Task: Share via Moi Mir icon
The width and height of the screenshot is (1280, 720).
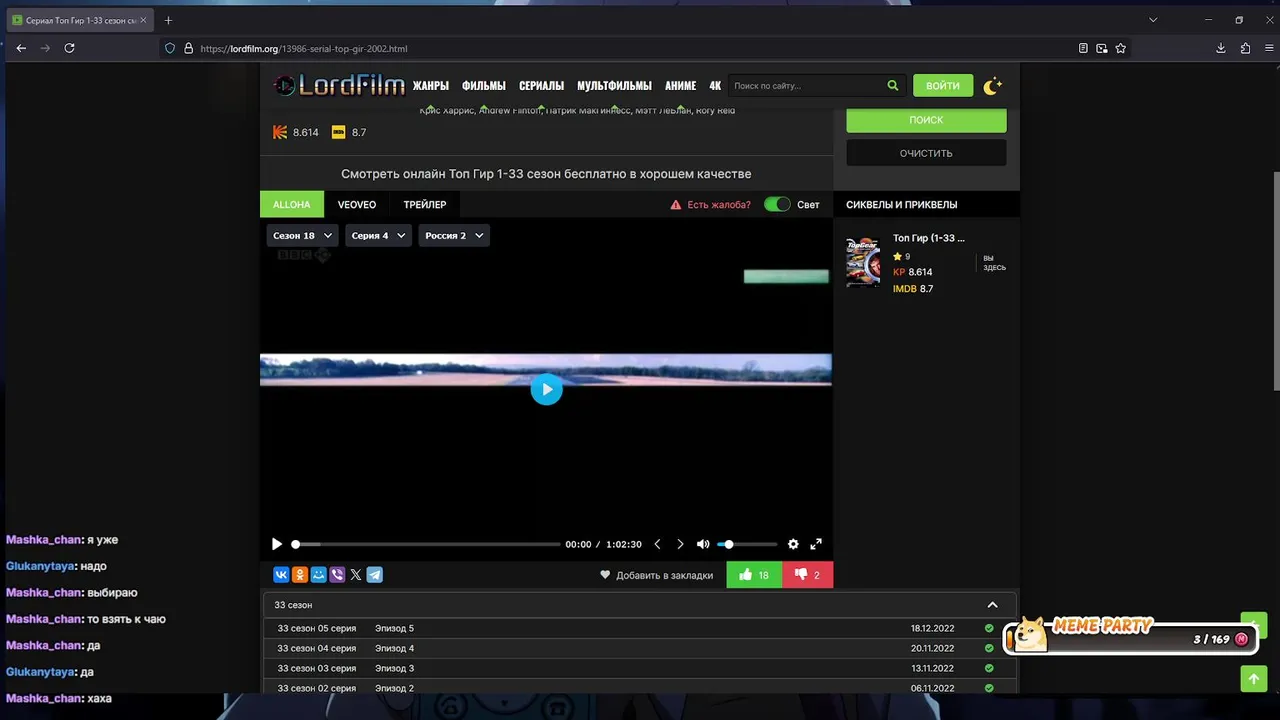Action: pos(318,575)
